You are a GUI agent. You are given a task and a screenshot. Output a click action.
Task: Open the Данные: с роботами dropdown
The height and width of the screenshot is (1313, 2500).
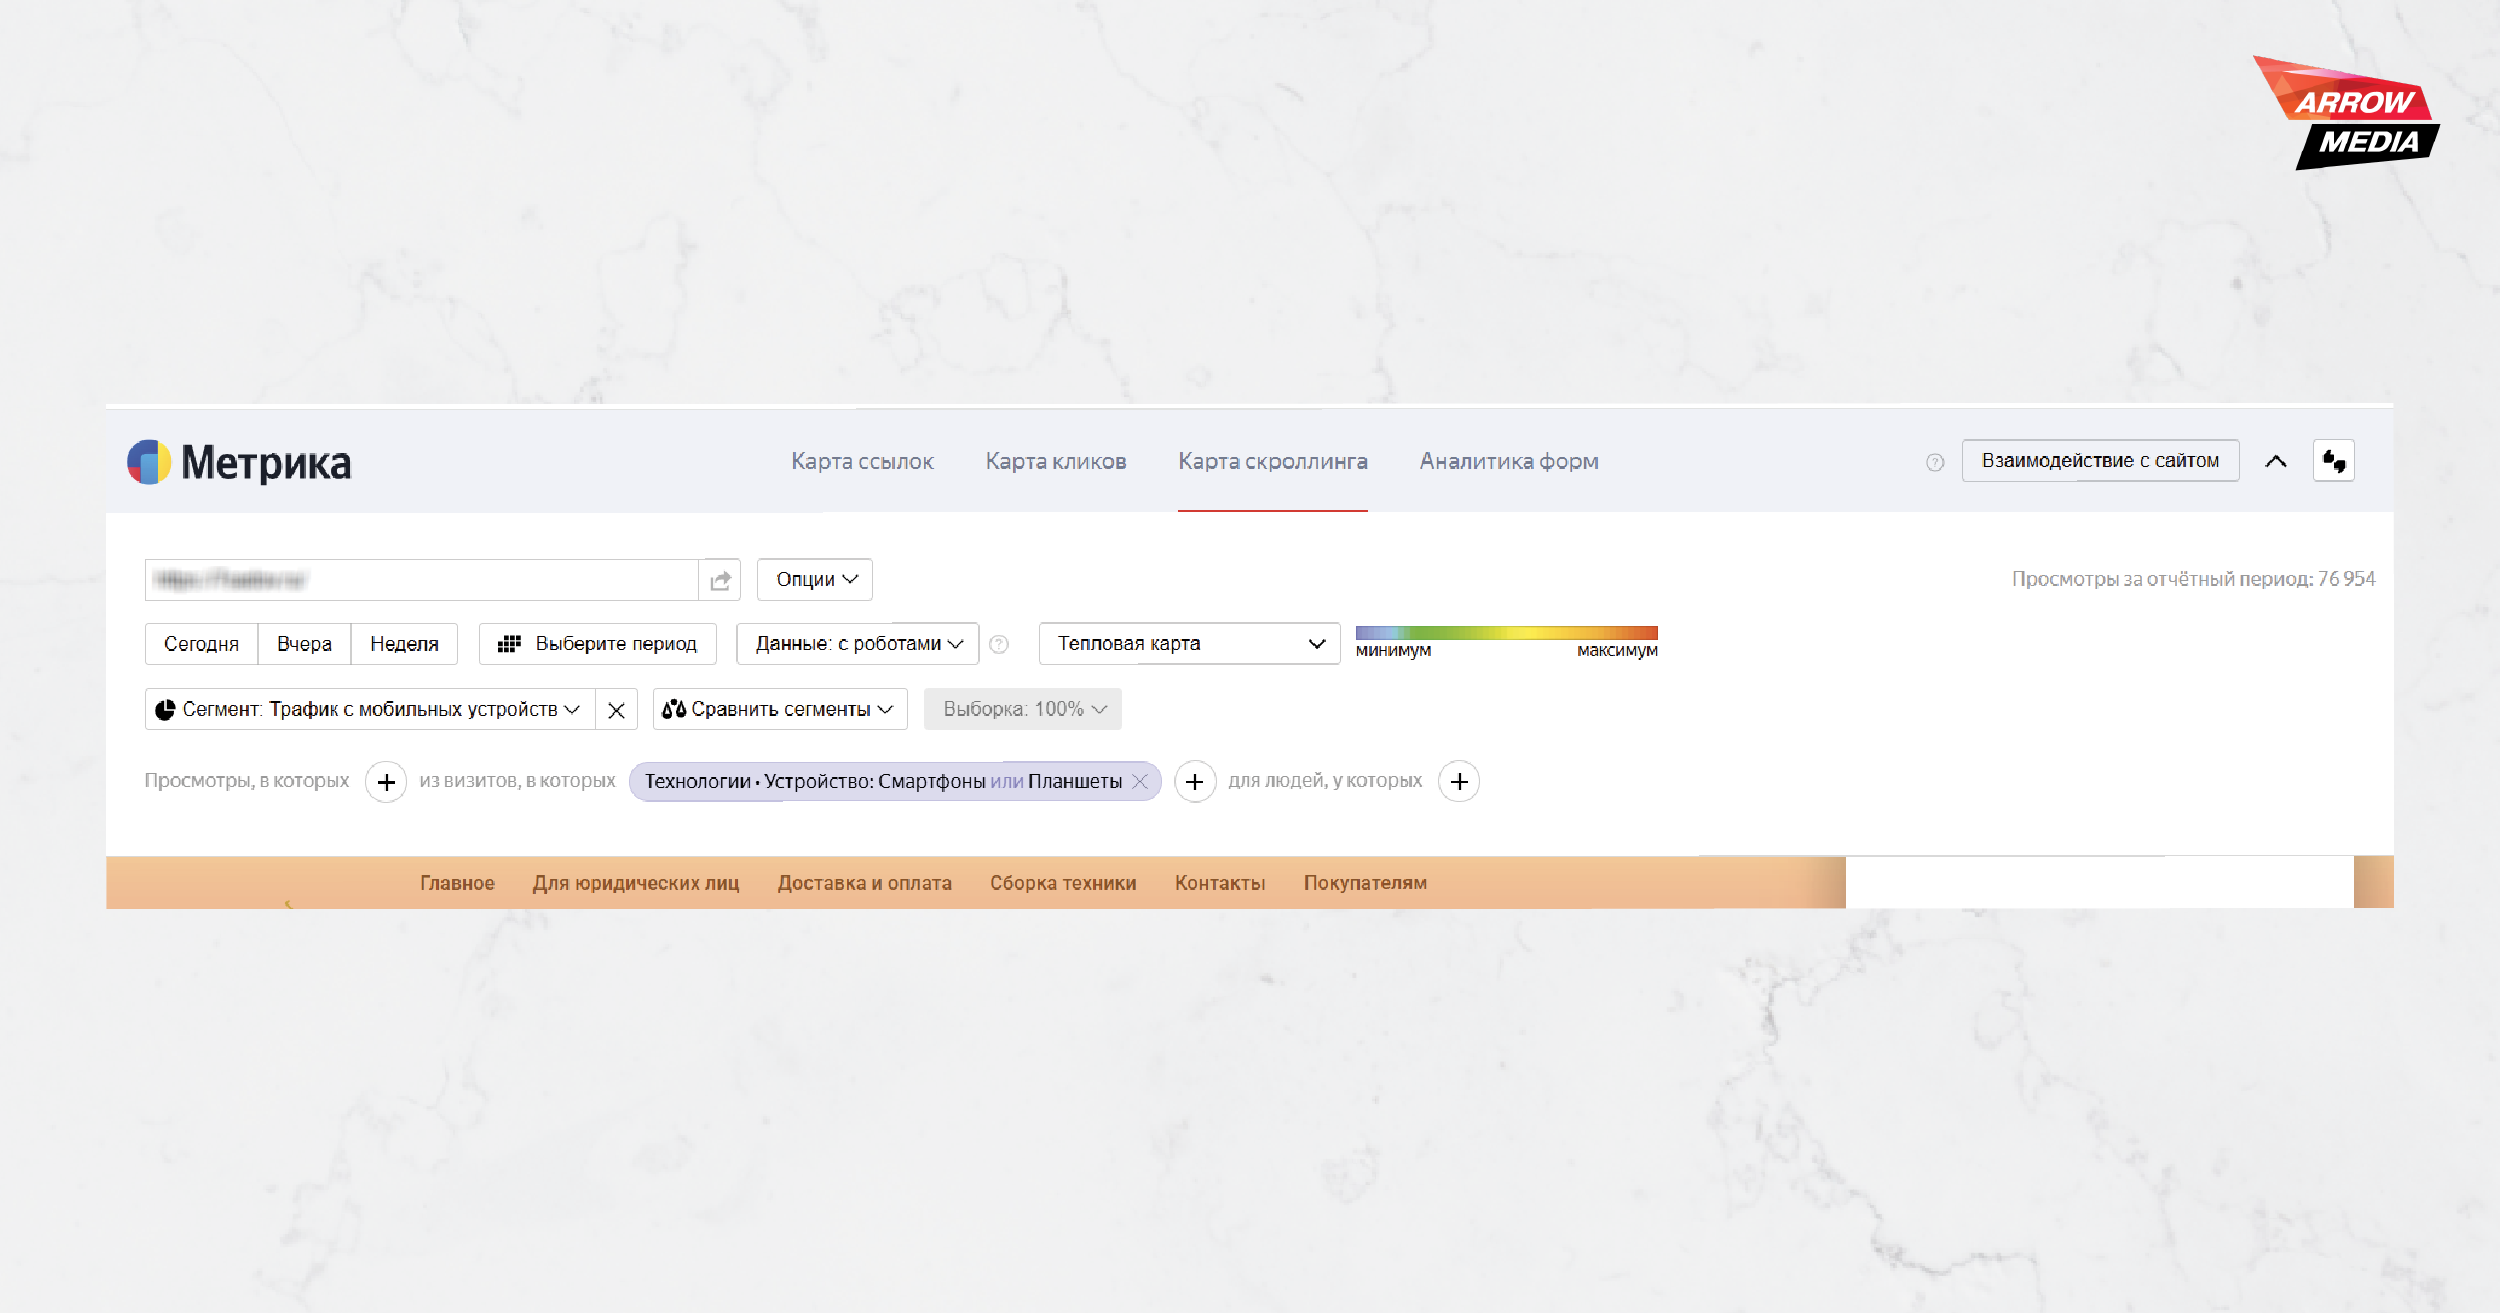tap(858, 644)
